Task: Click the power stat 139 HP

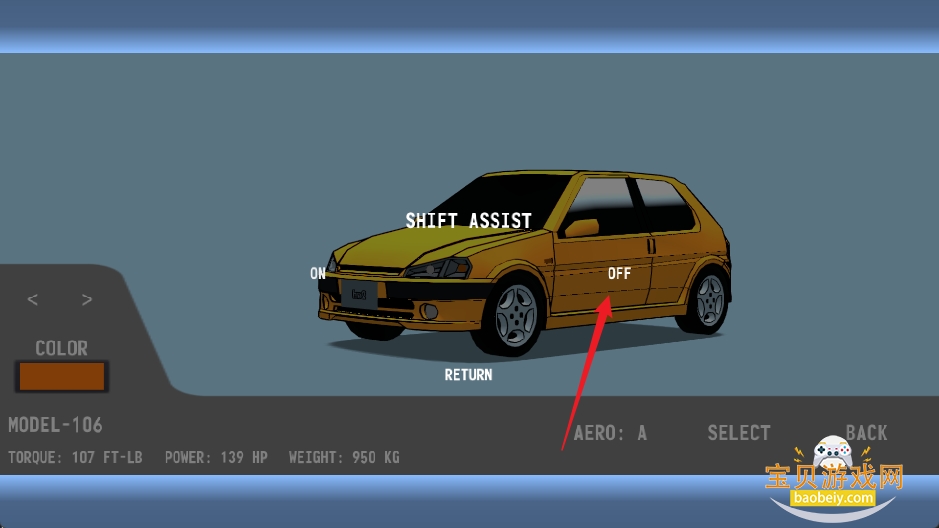Action: point(216,458)
